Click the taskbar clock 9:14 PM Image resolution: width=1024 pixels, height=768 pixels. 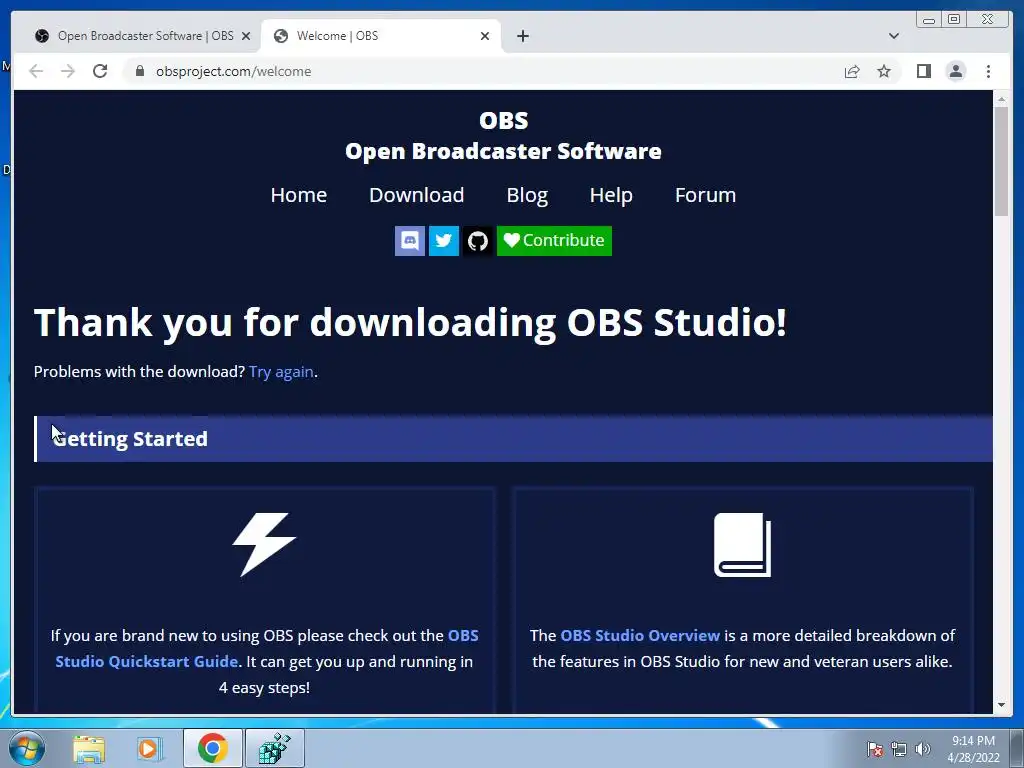point(973,749)
